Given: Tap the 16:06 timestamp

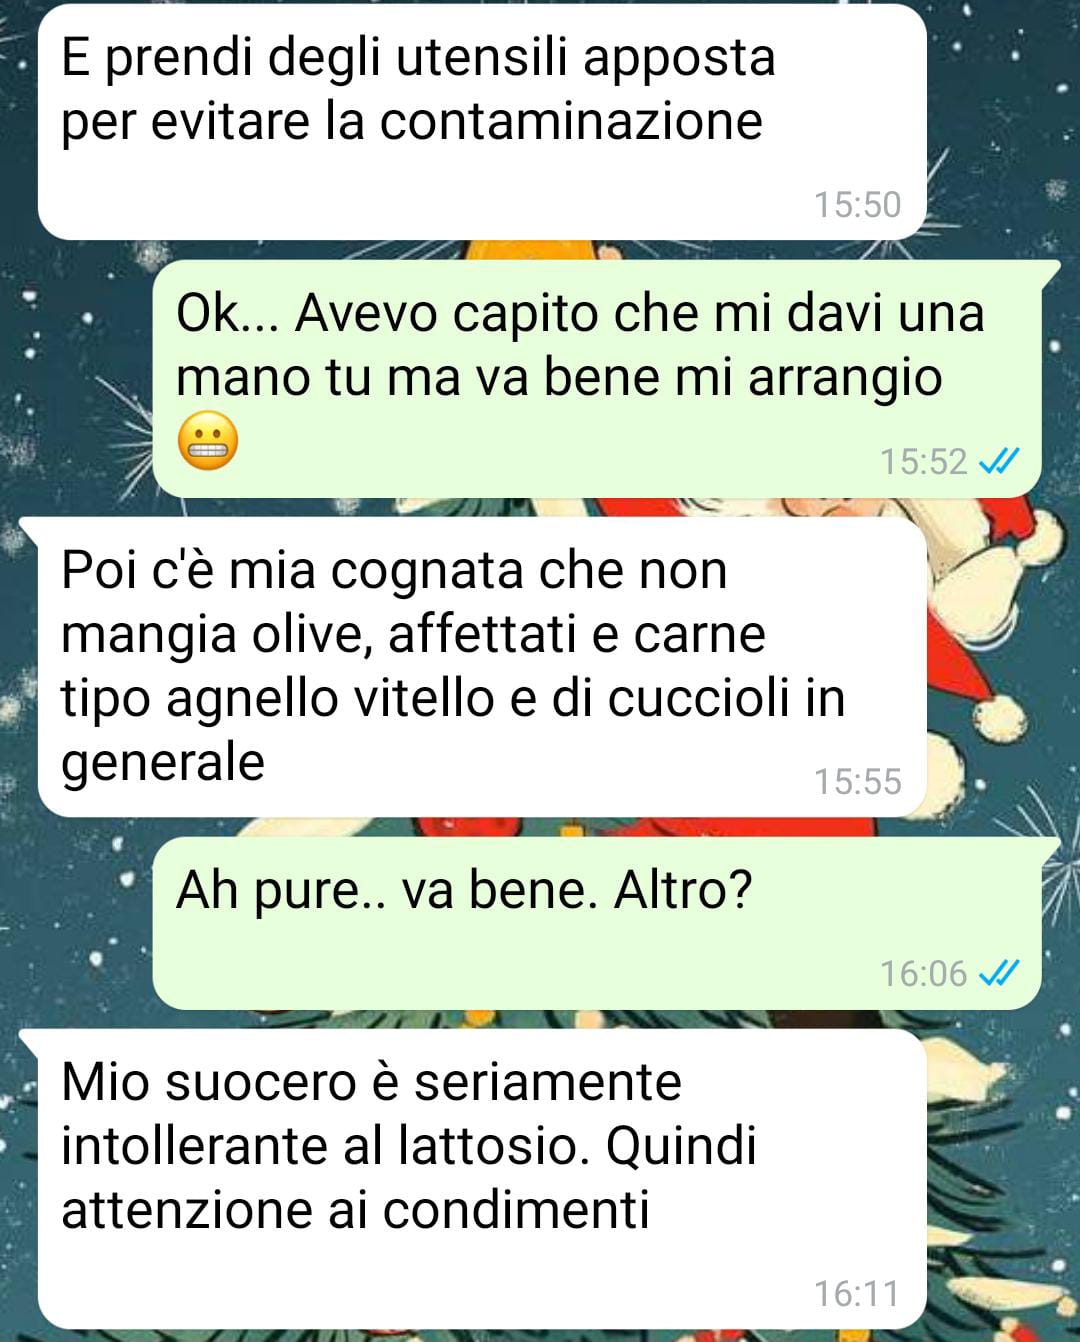Looking at the screenshot, I should click(x=923, y=973).
